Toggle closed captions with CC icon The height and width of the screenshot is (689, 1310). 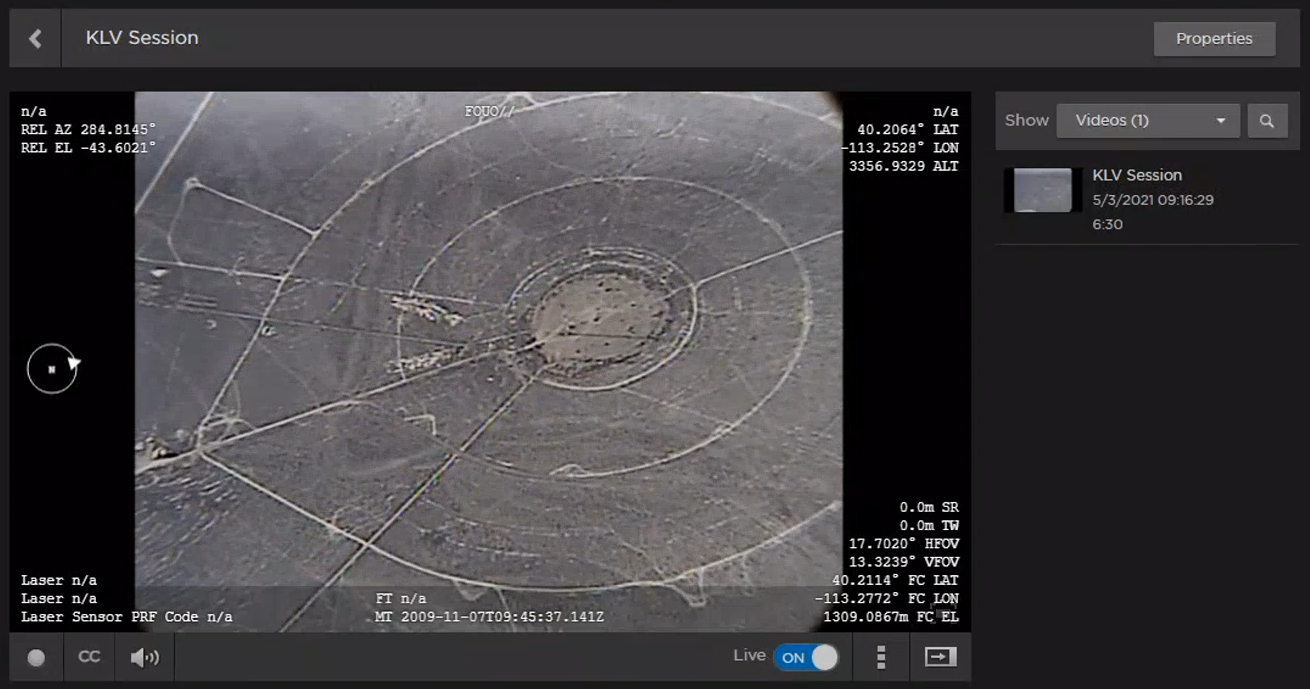point(89,657)
